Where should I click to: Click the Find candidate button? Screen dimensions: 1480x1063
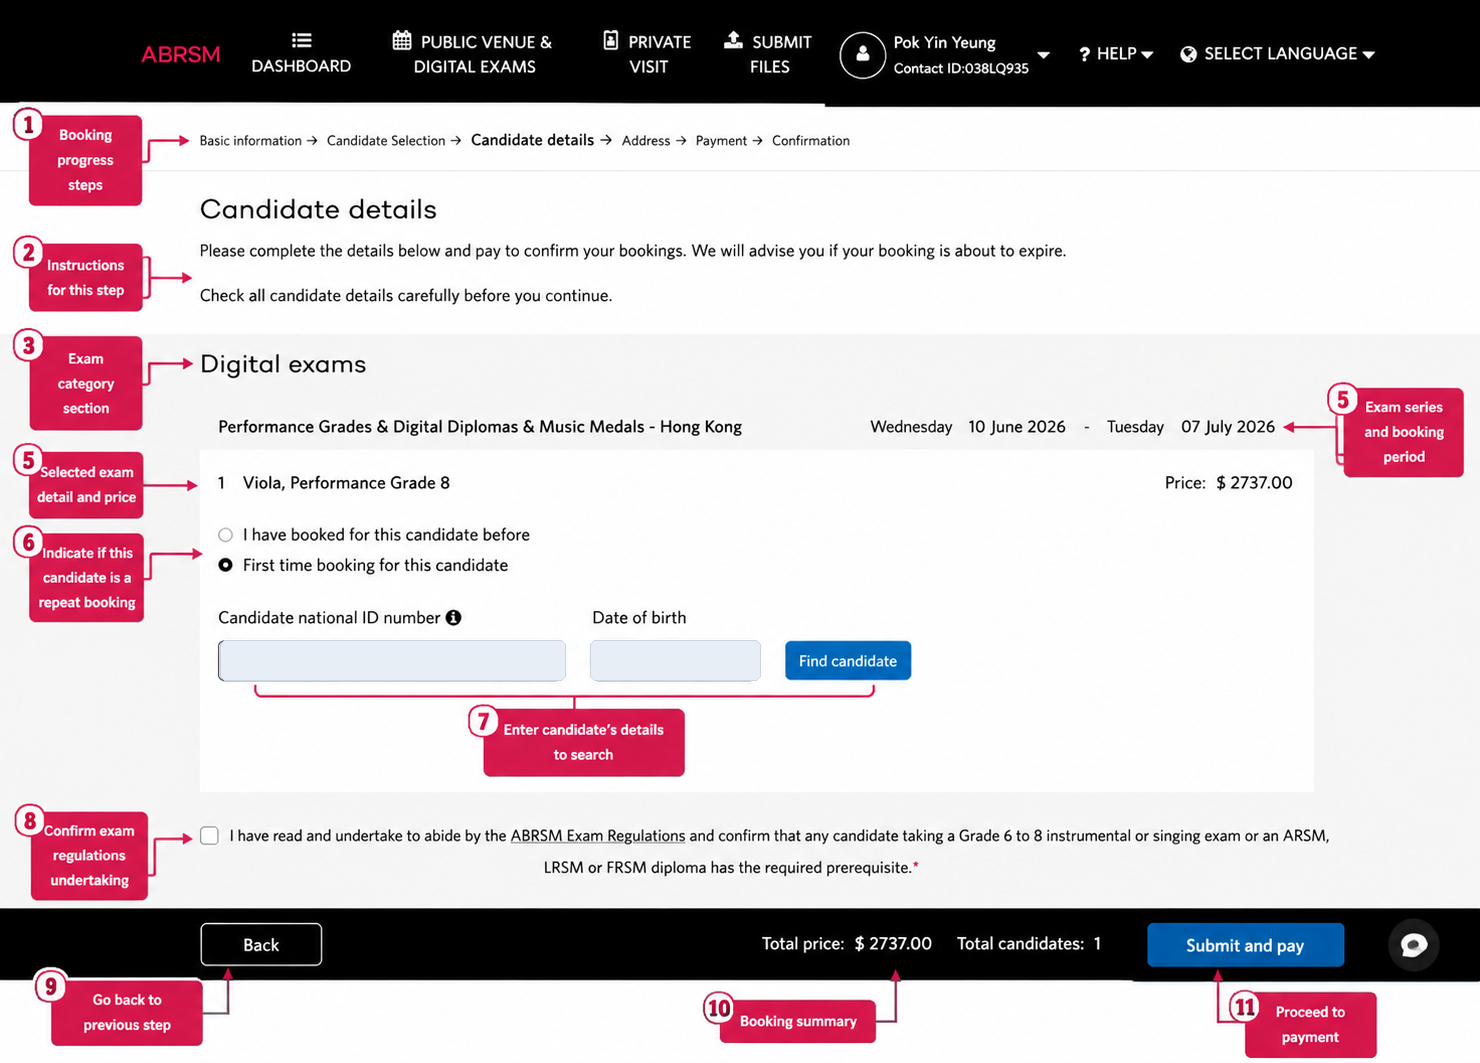pos(848,661)
